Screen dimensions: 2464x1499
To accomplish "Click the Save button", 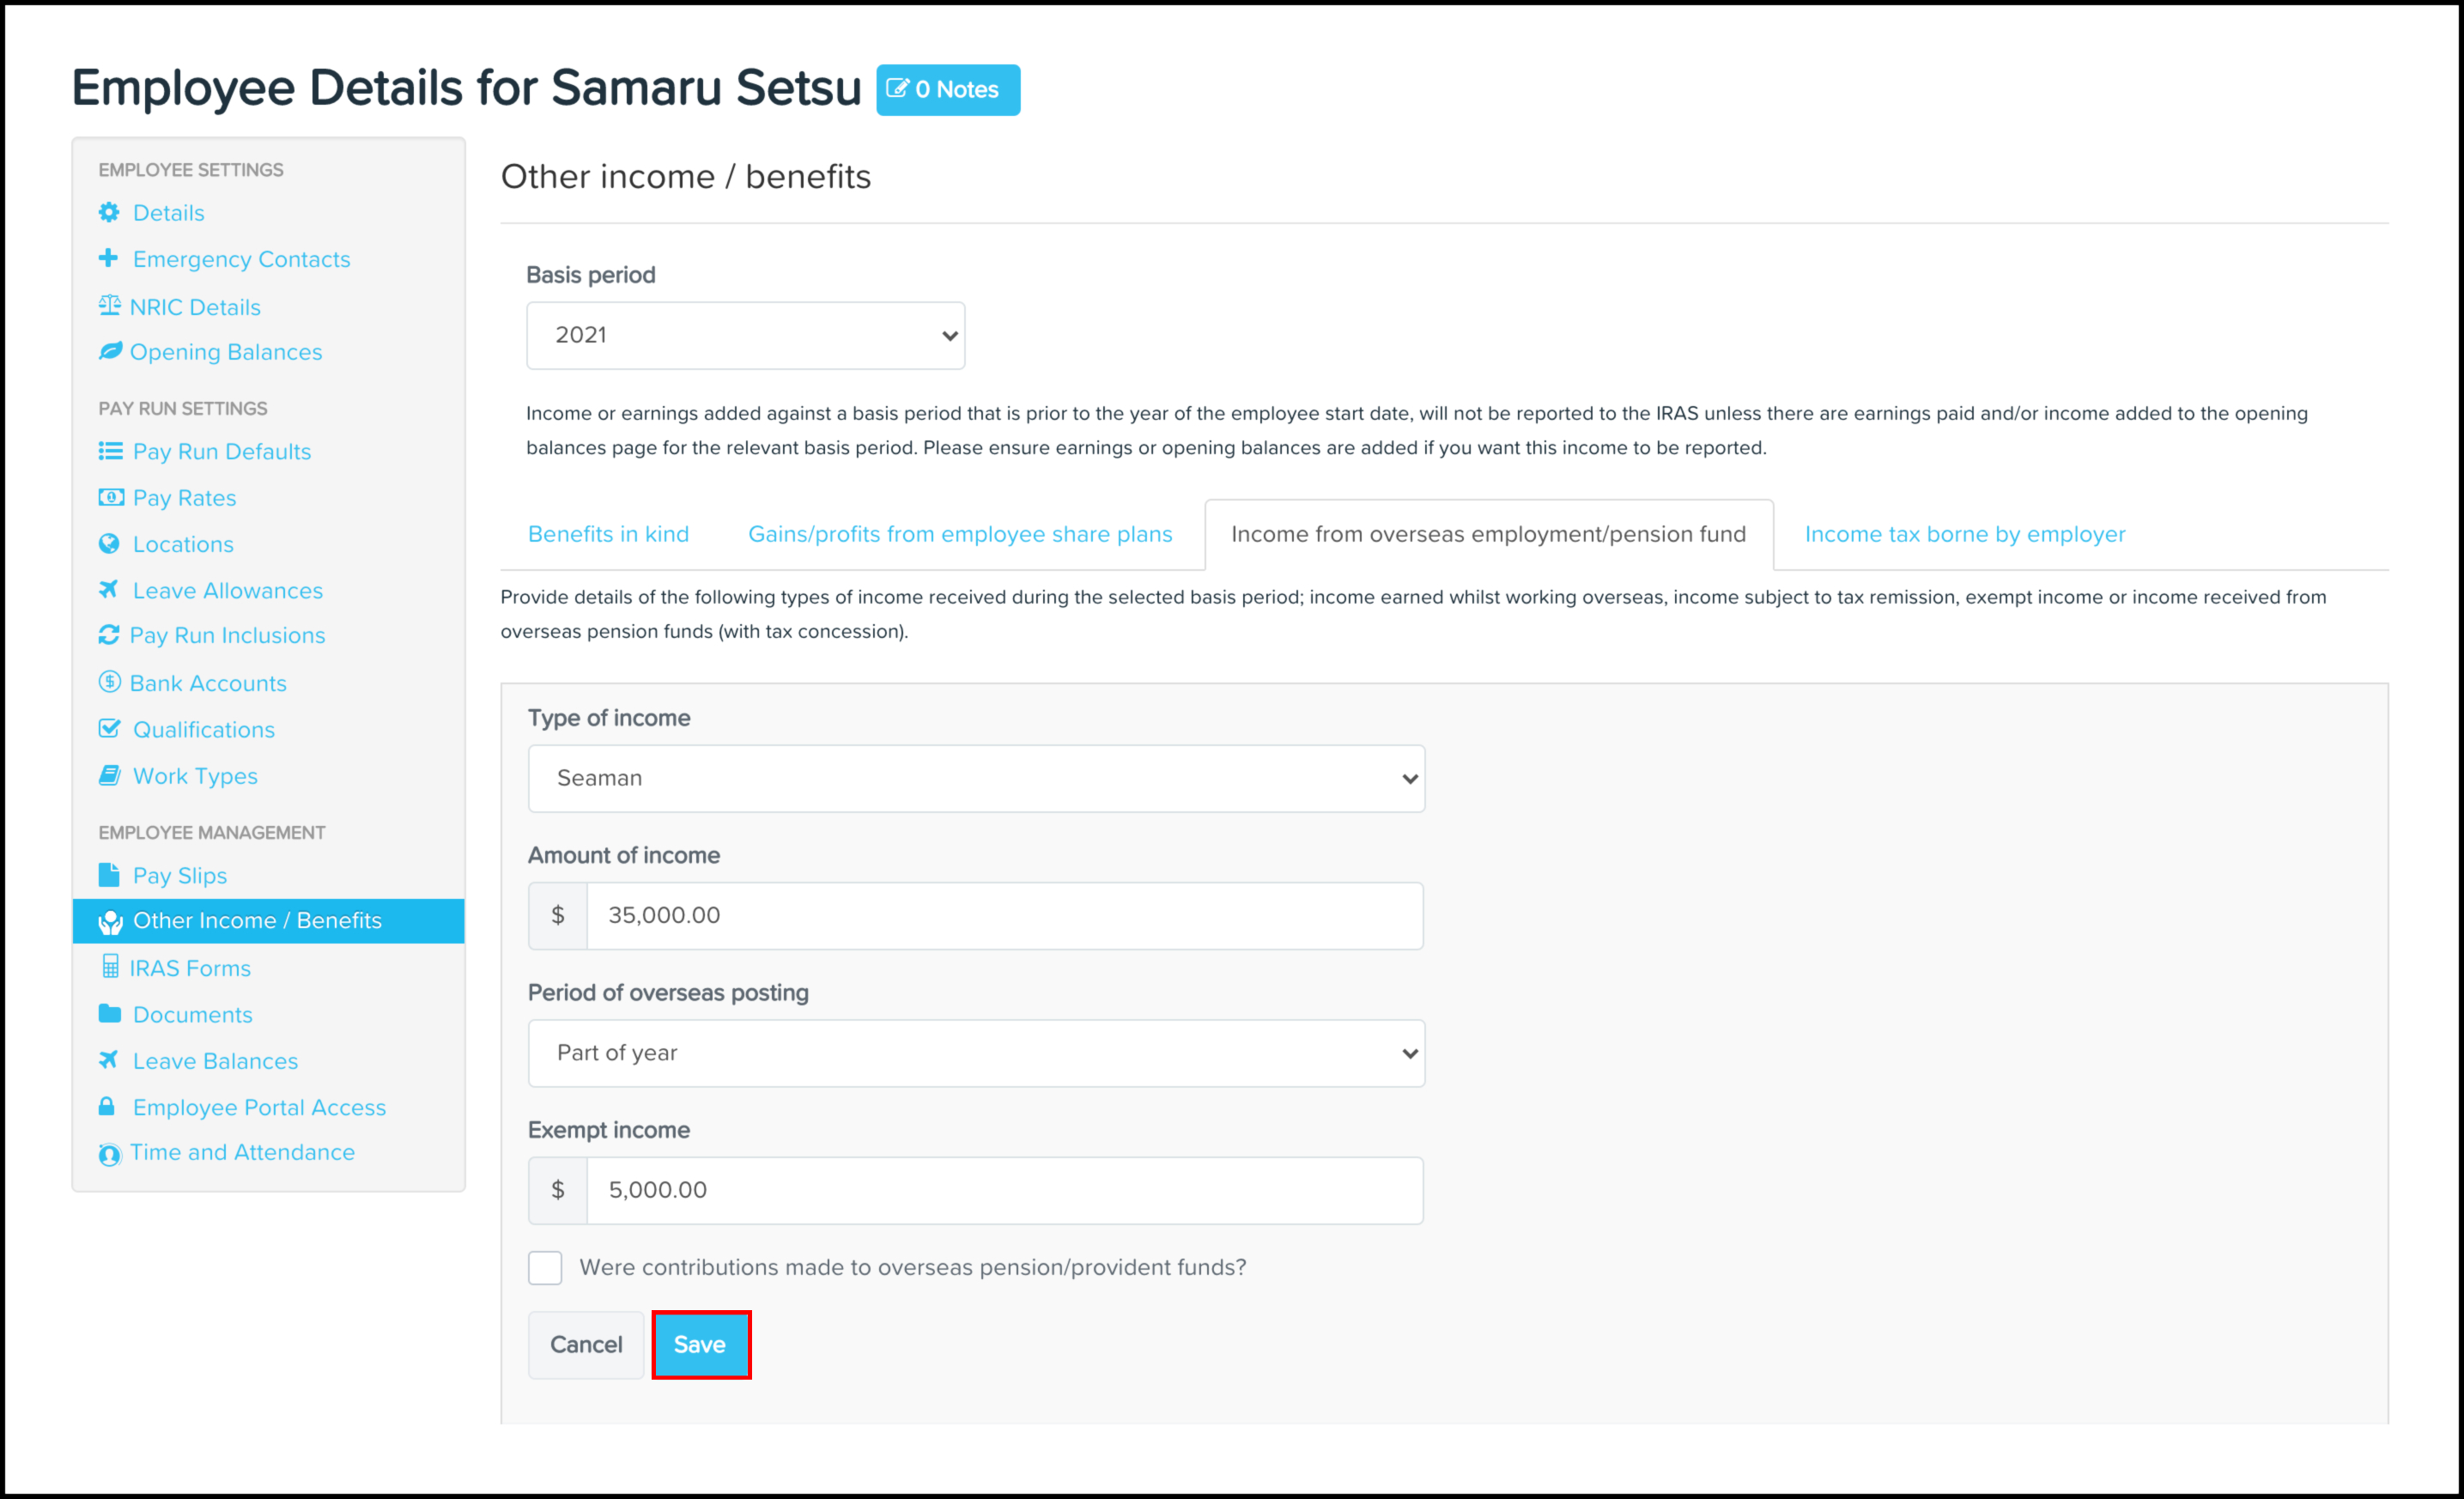I will (701, 1344).
